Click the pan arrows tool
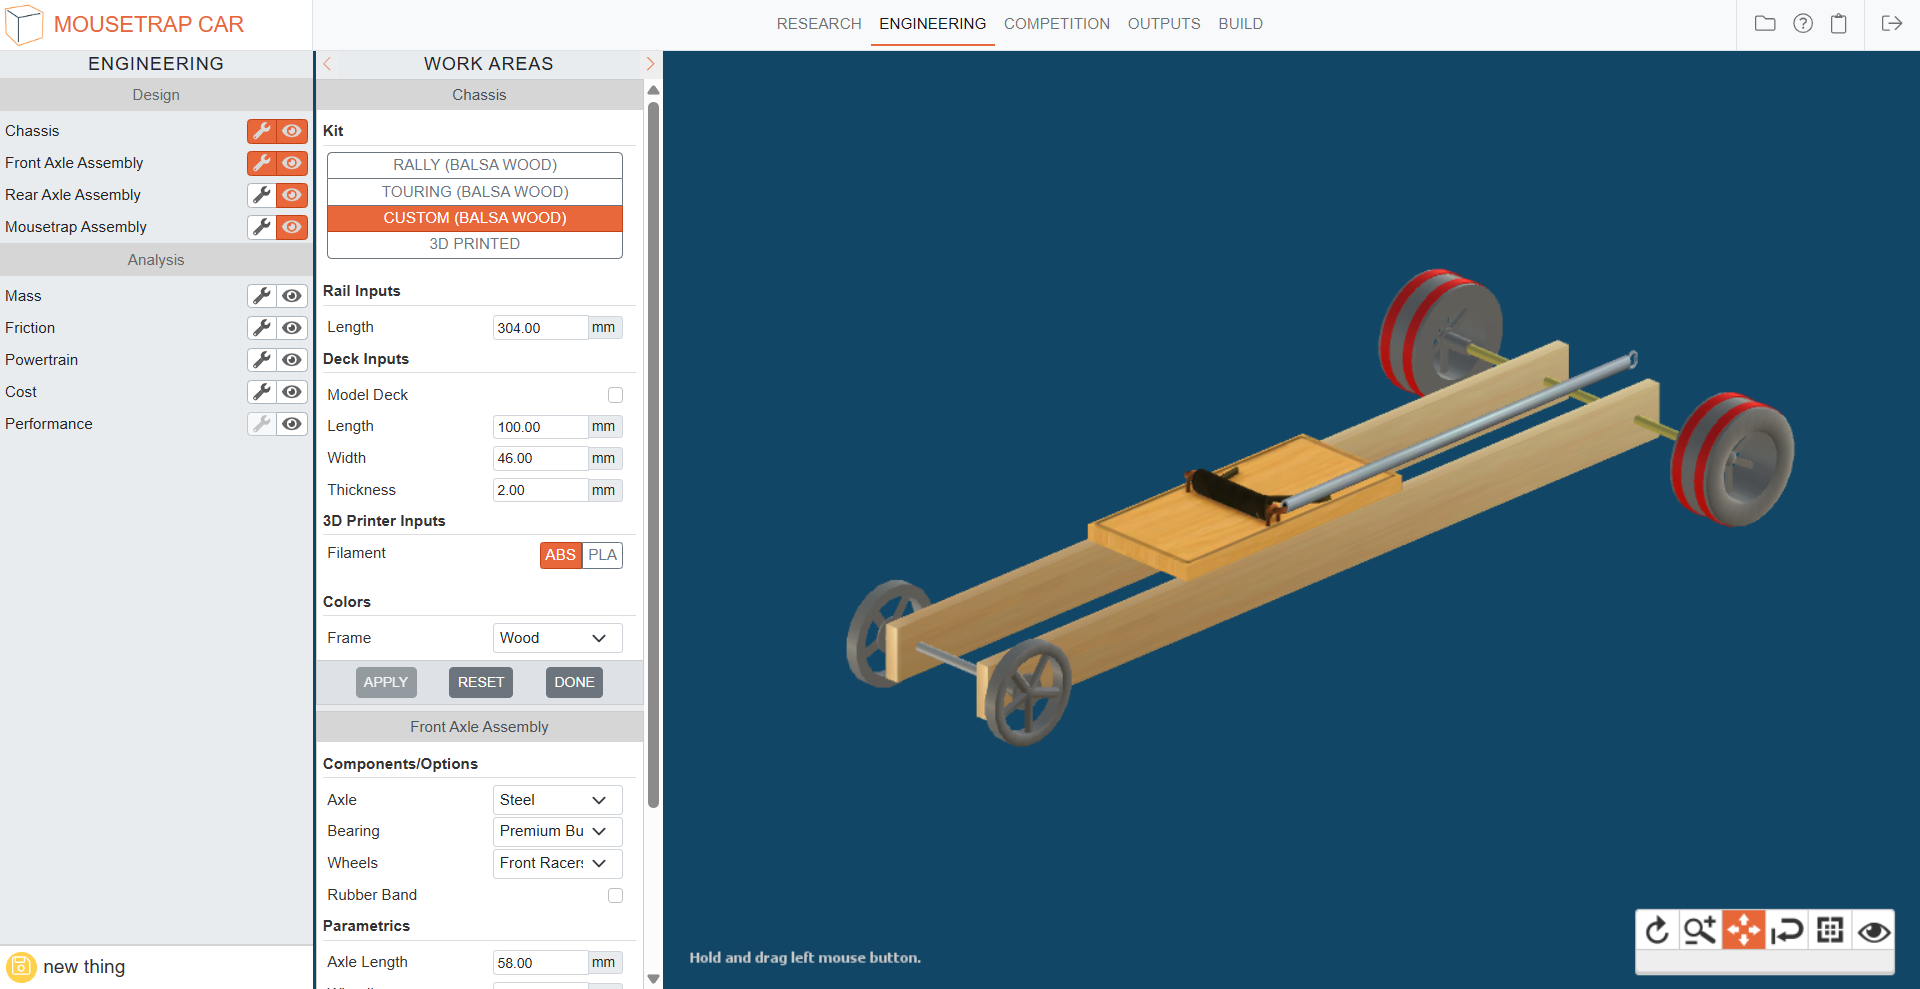The image size is (1920, 989). pos(1743,931)
